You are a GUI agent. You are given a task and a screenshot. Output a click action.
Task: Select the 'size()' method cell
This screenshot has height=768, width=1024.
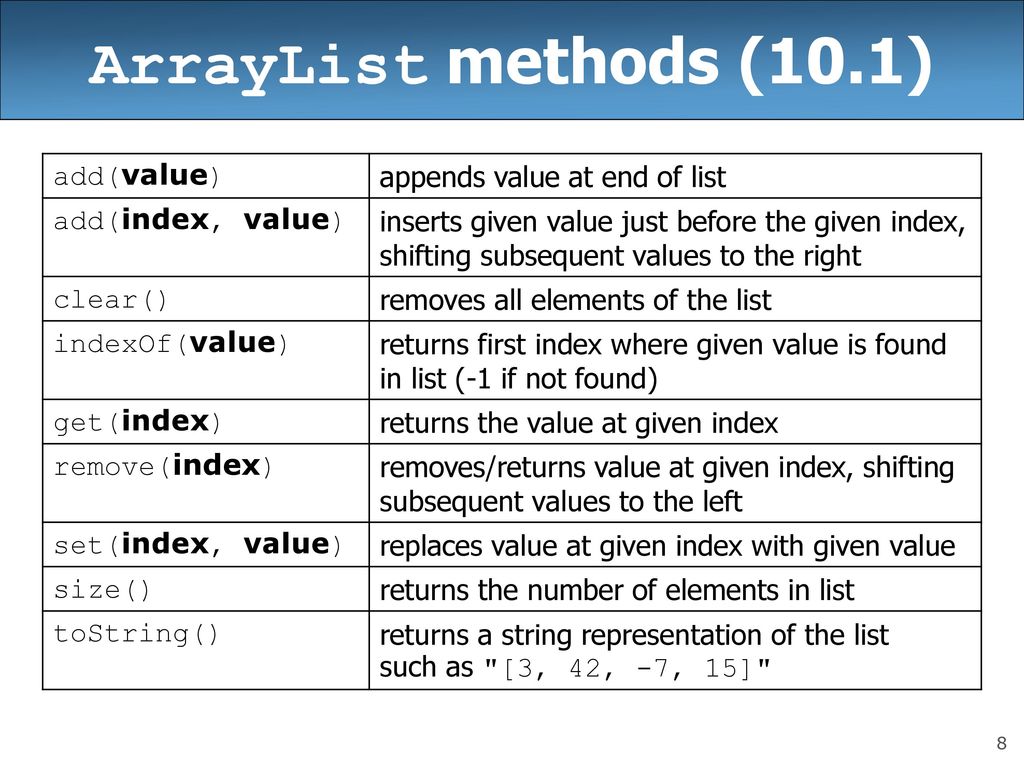tap(206, 589)
